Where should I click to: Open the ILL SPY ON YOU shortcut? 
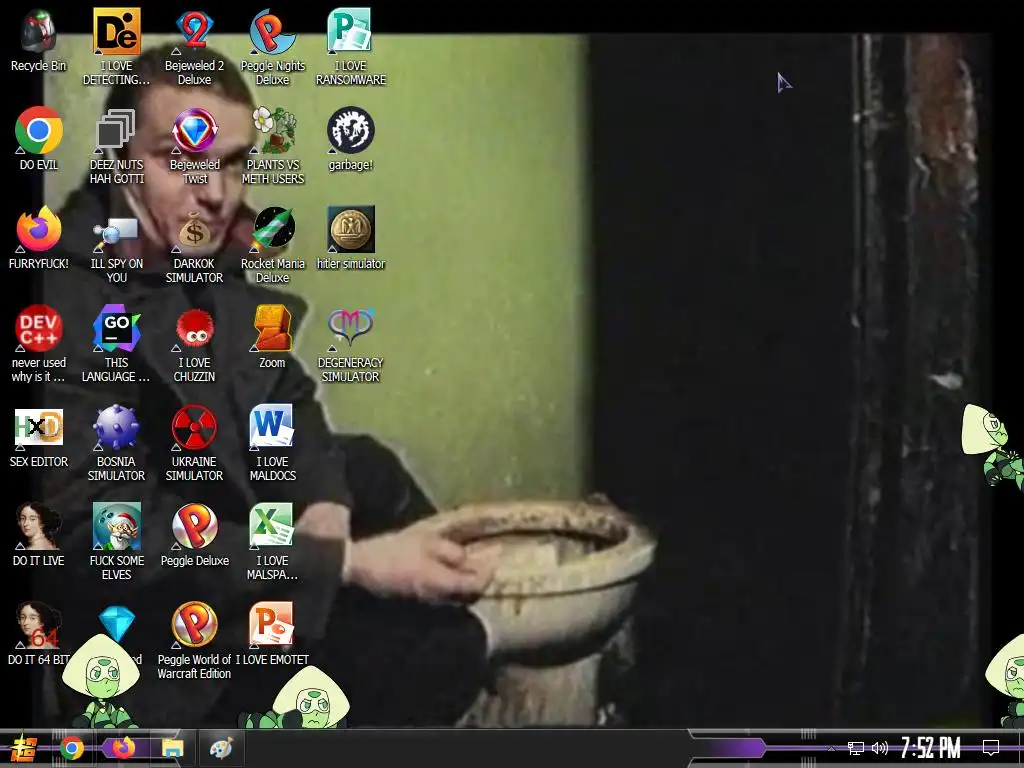116,246
